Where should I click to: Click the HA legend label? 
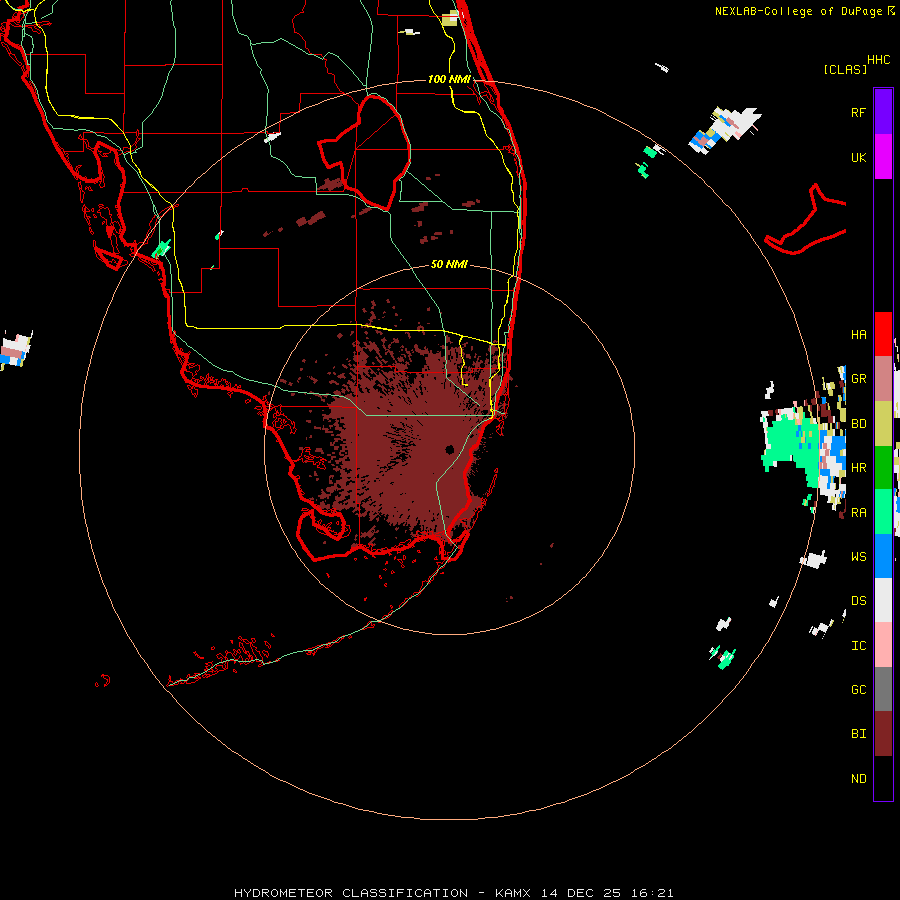(859, 335)
